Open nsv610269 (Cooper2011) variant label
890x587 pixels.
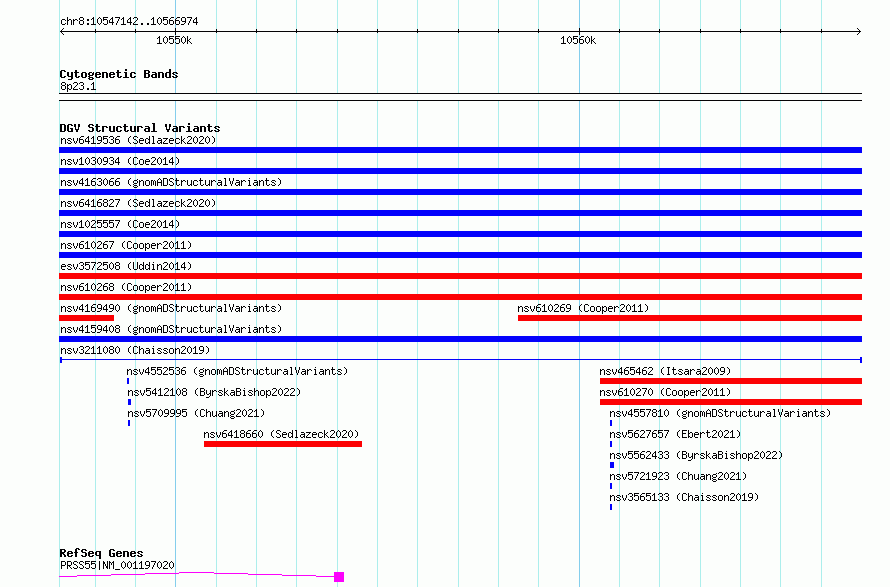coord(583,308)
